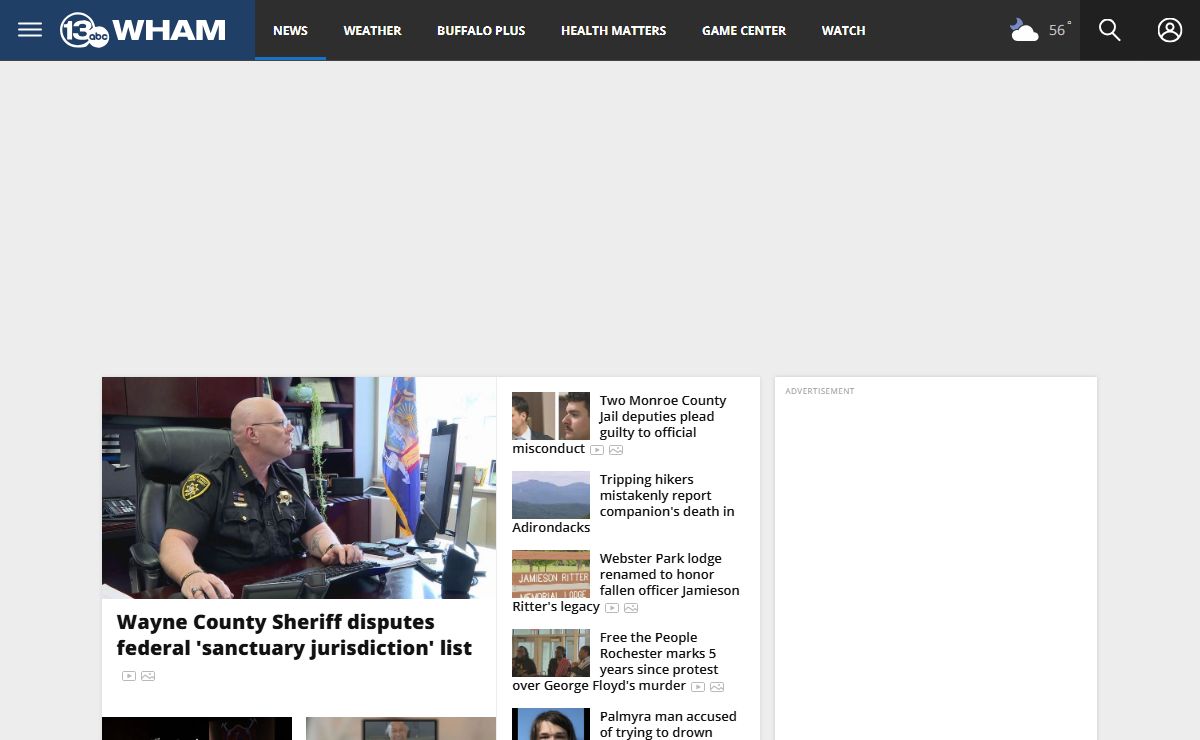
Task: Open the HEALTH MATTERS menu item
Action: coord(613,30)
